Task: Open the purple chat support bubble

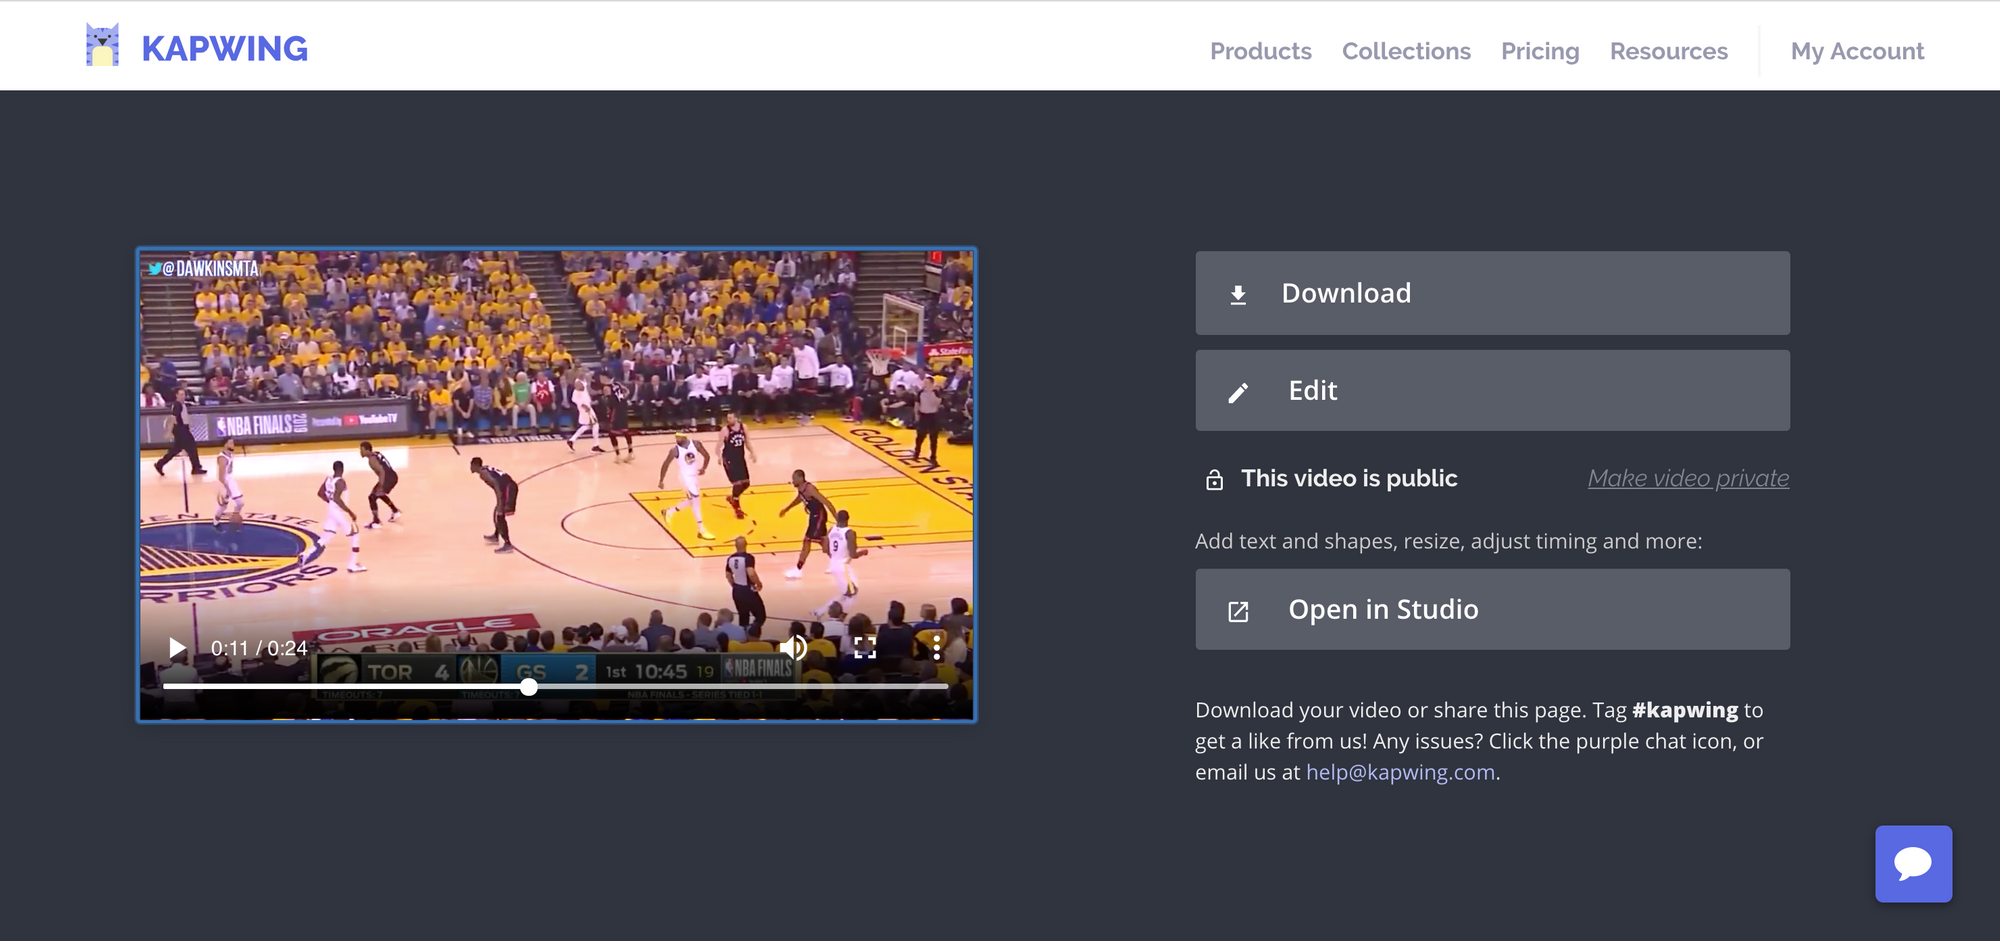Action: click(x=1913, y=864)
